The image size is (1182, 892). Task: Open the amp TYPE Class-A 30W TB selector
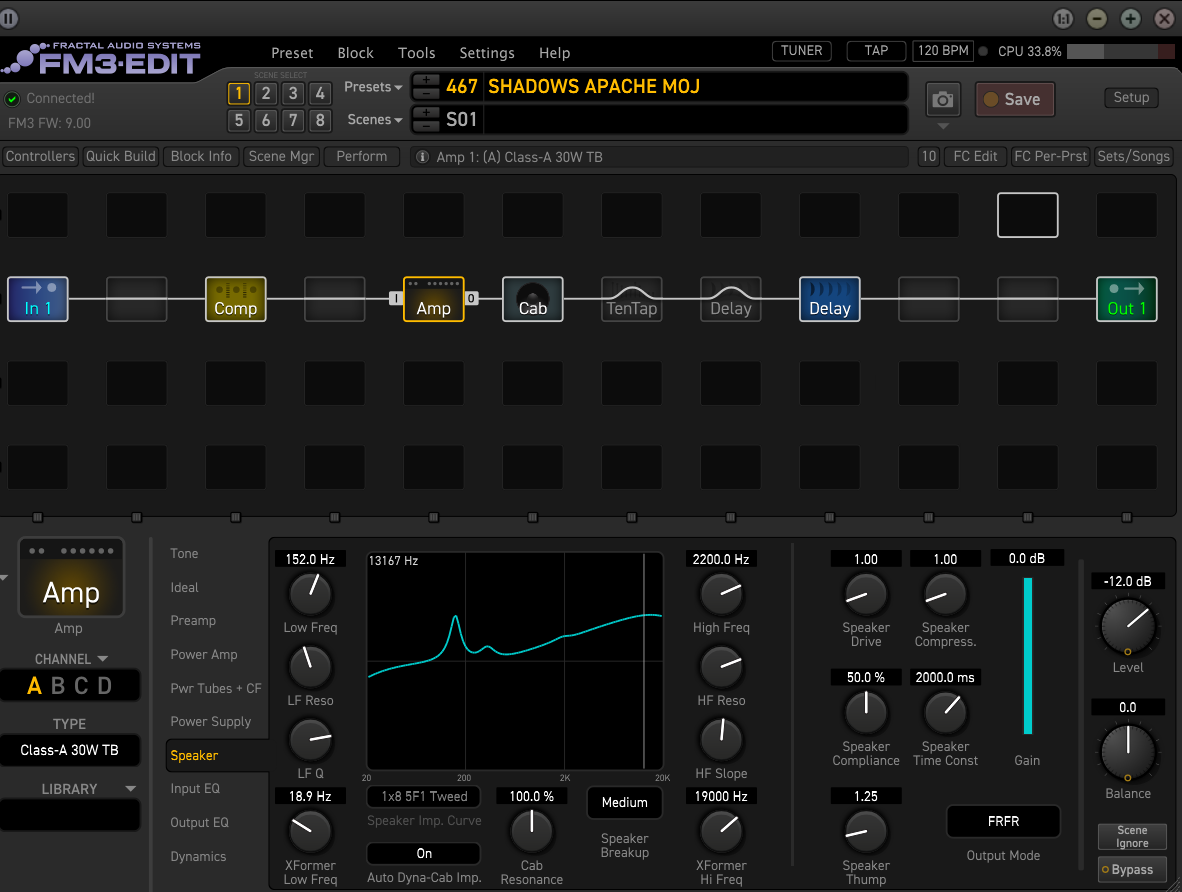coord(70,750)
